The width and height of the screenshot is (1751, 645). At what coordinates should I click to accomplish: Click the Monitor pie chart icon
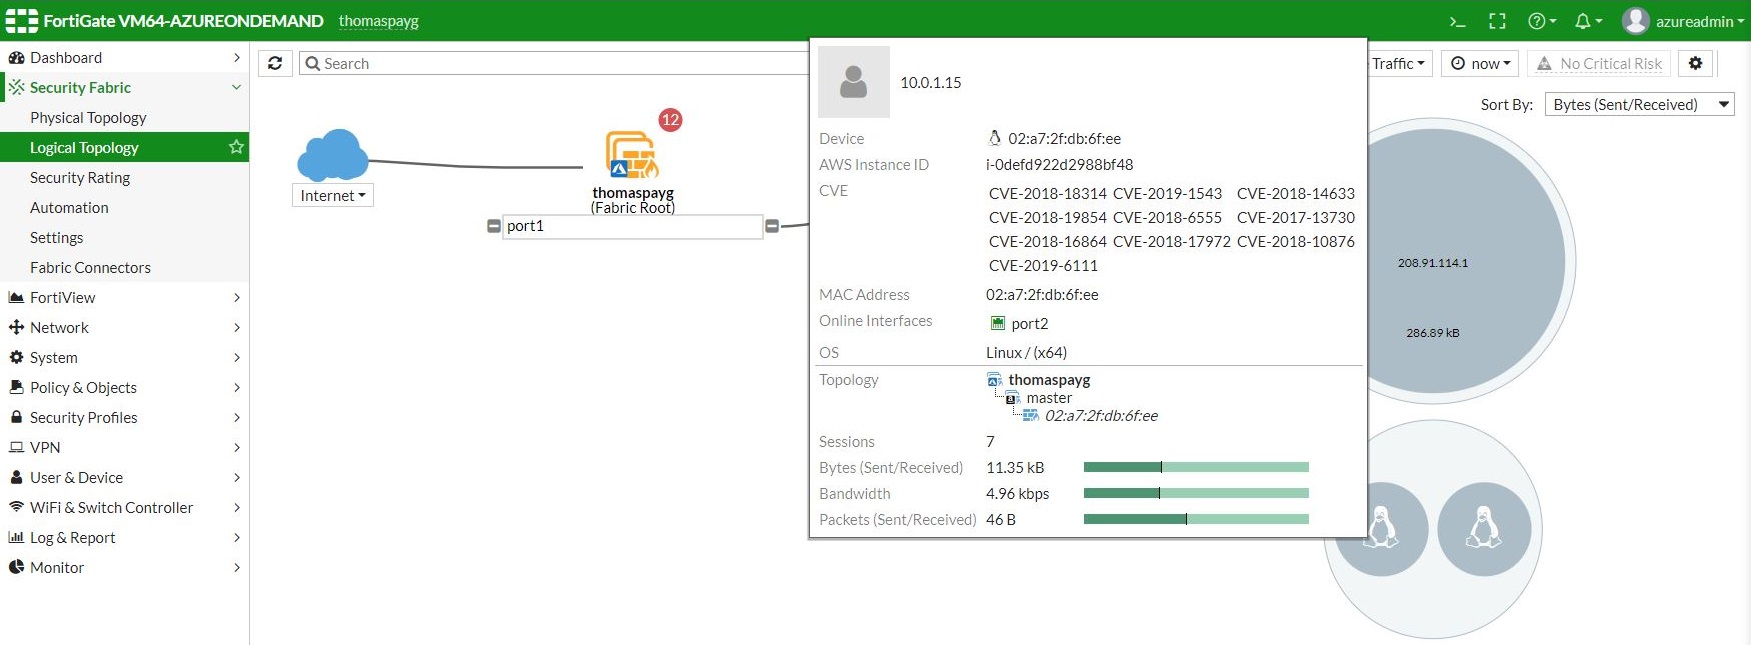16,567
